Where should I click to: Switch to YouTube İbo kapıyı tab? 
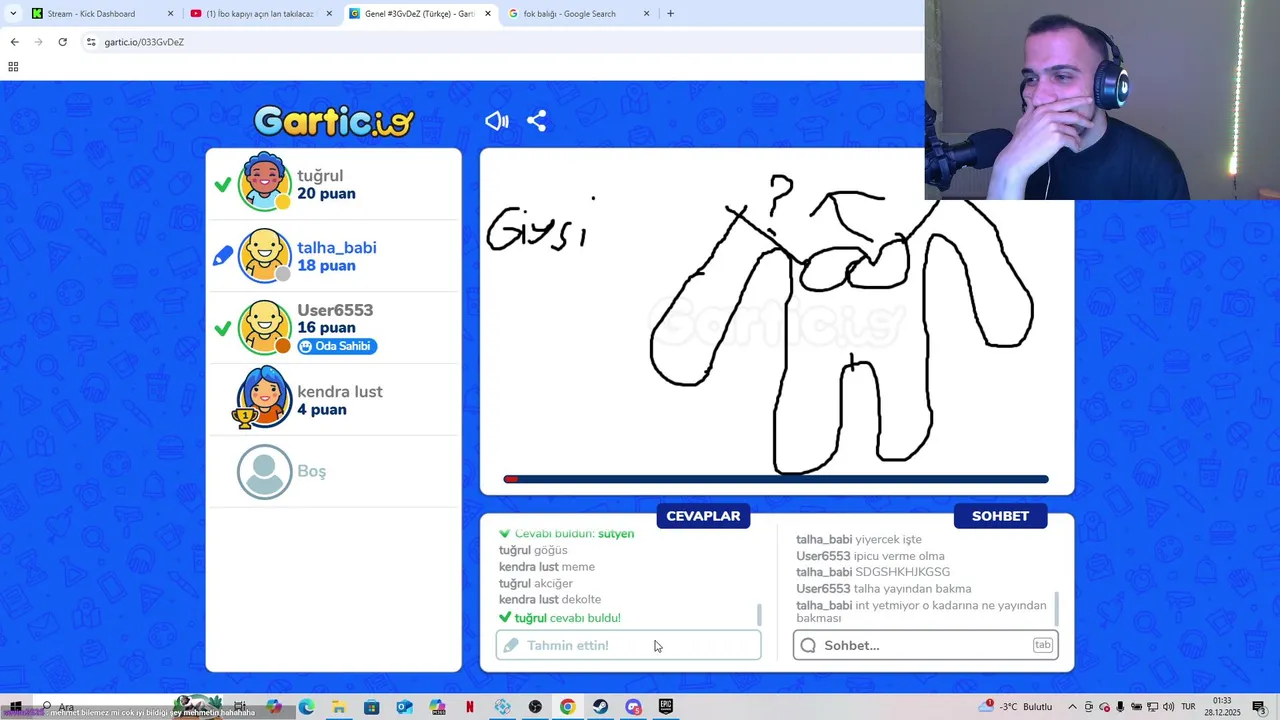pyautogui.click(x=261, y=14)
